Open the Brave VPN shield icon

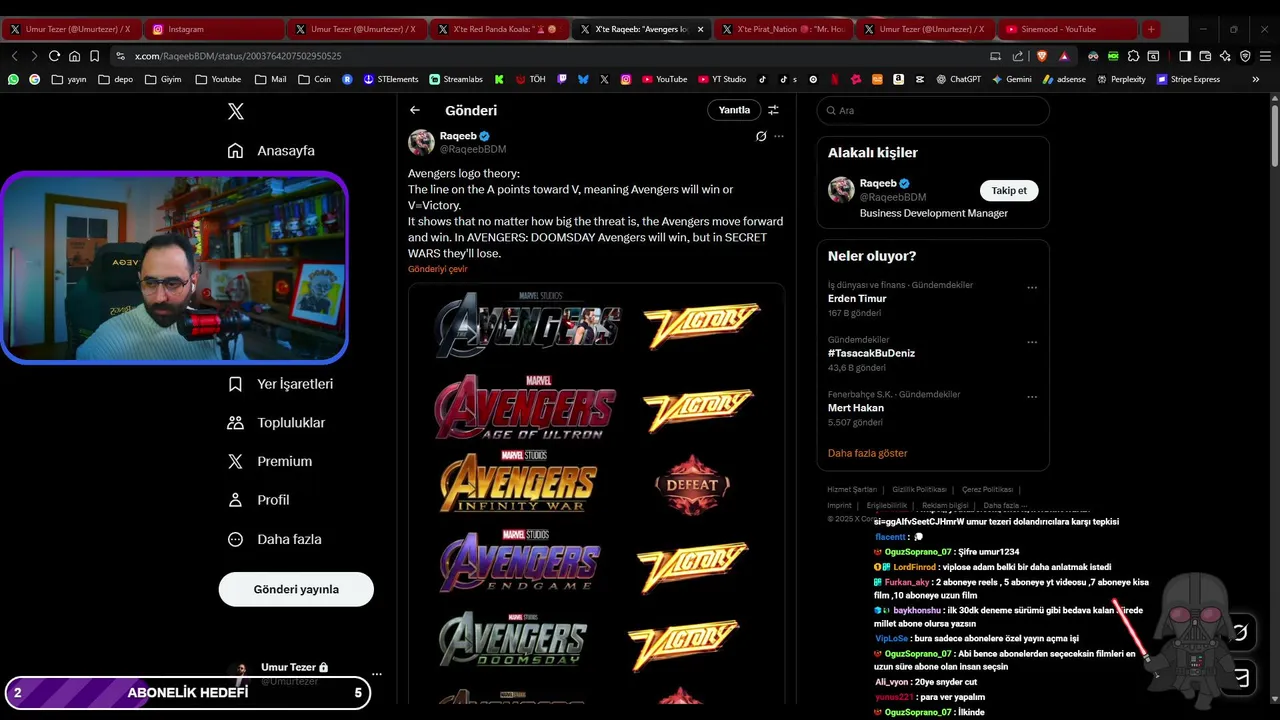[x=1245, y=56]
